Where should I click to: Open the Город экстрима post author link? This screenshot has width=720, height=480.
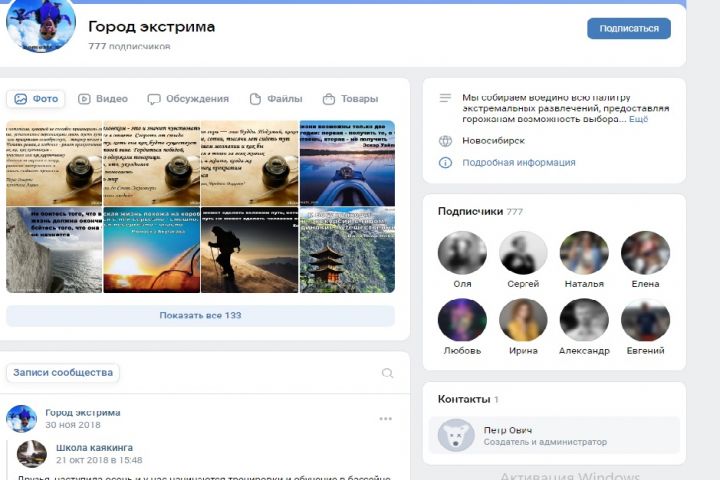(x=83, y=412)
